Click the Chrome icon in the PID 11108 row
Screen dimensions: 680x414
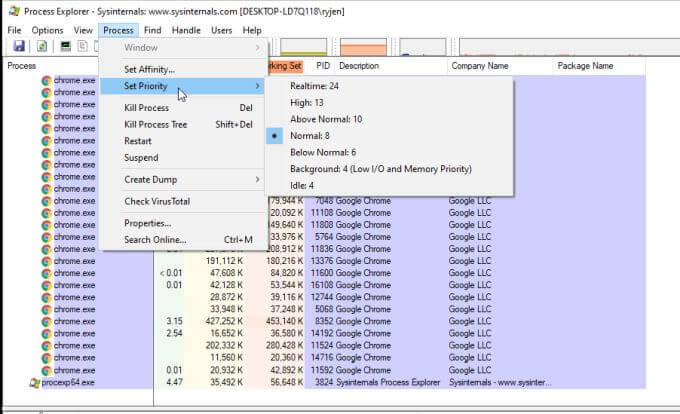[x=46, y=213]
